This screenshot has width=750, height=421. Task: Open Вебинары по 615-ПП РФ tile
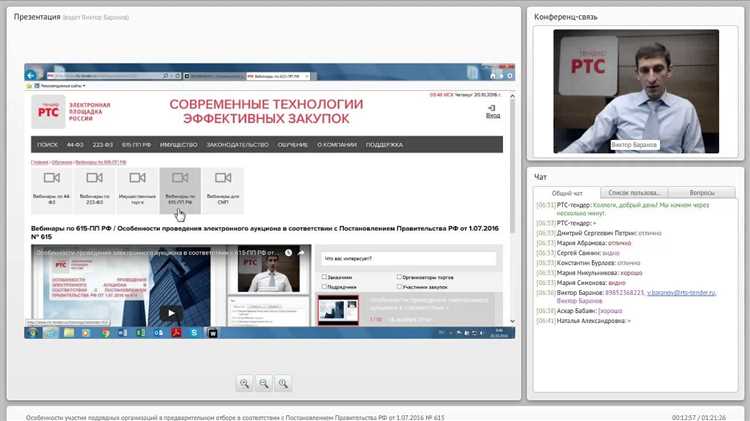(180, 190)
